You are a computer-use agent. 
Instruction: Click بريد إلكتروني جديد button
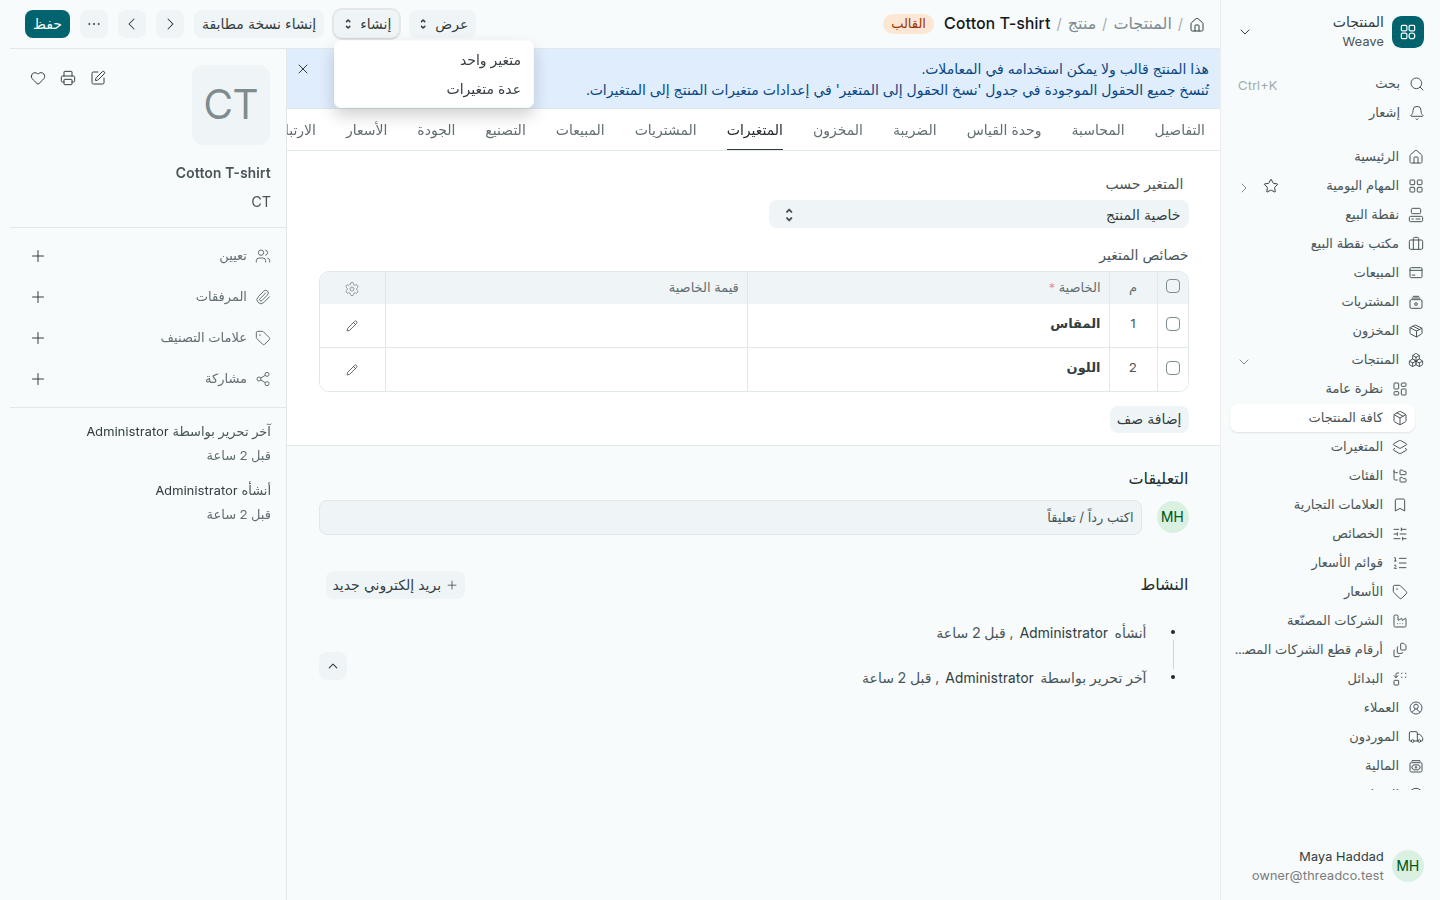tap(395, 585)
